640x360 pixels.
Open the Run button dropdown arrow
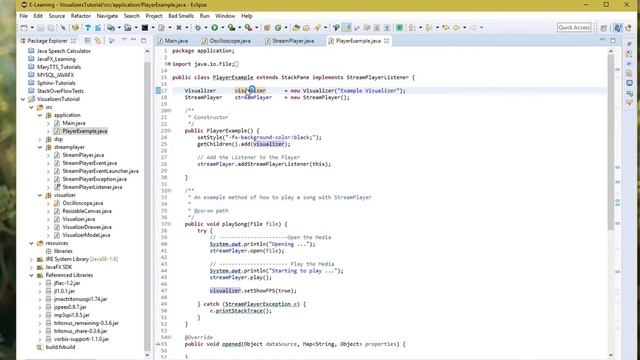click(x=222, y=27)
